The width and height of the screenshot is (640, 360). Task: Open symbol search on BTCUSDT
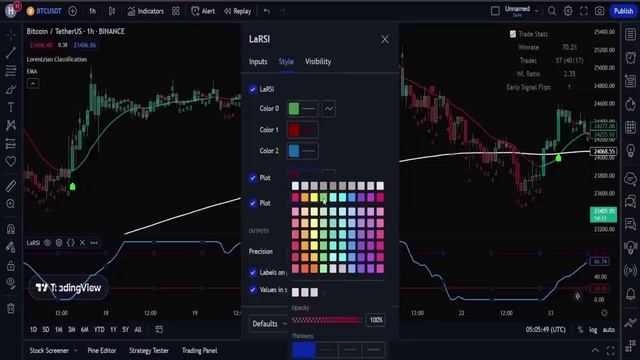(44, 11)
